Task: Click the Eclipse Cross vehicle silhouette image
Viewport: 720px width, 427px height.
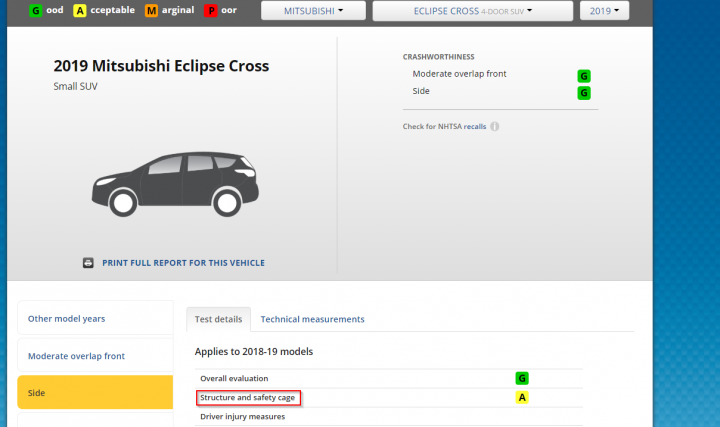Action: [175, 184]
